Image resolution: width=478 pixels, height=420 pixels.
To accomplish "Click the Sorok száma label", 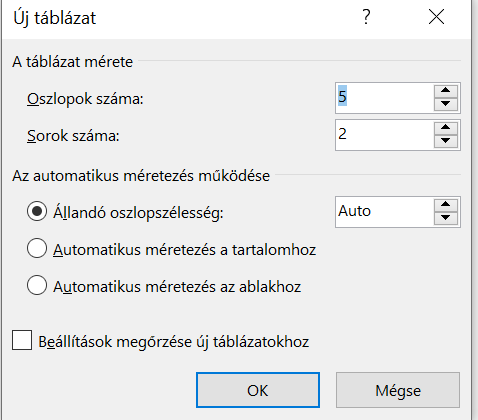I will point(73,136).
